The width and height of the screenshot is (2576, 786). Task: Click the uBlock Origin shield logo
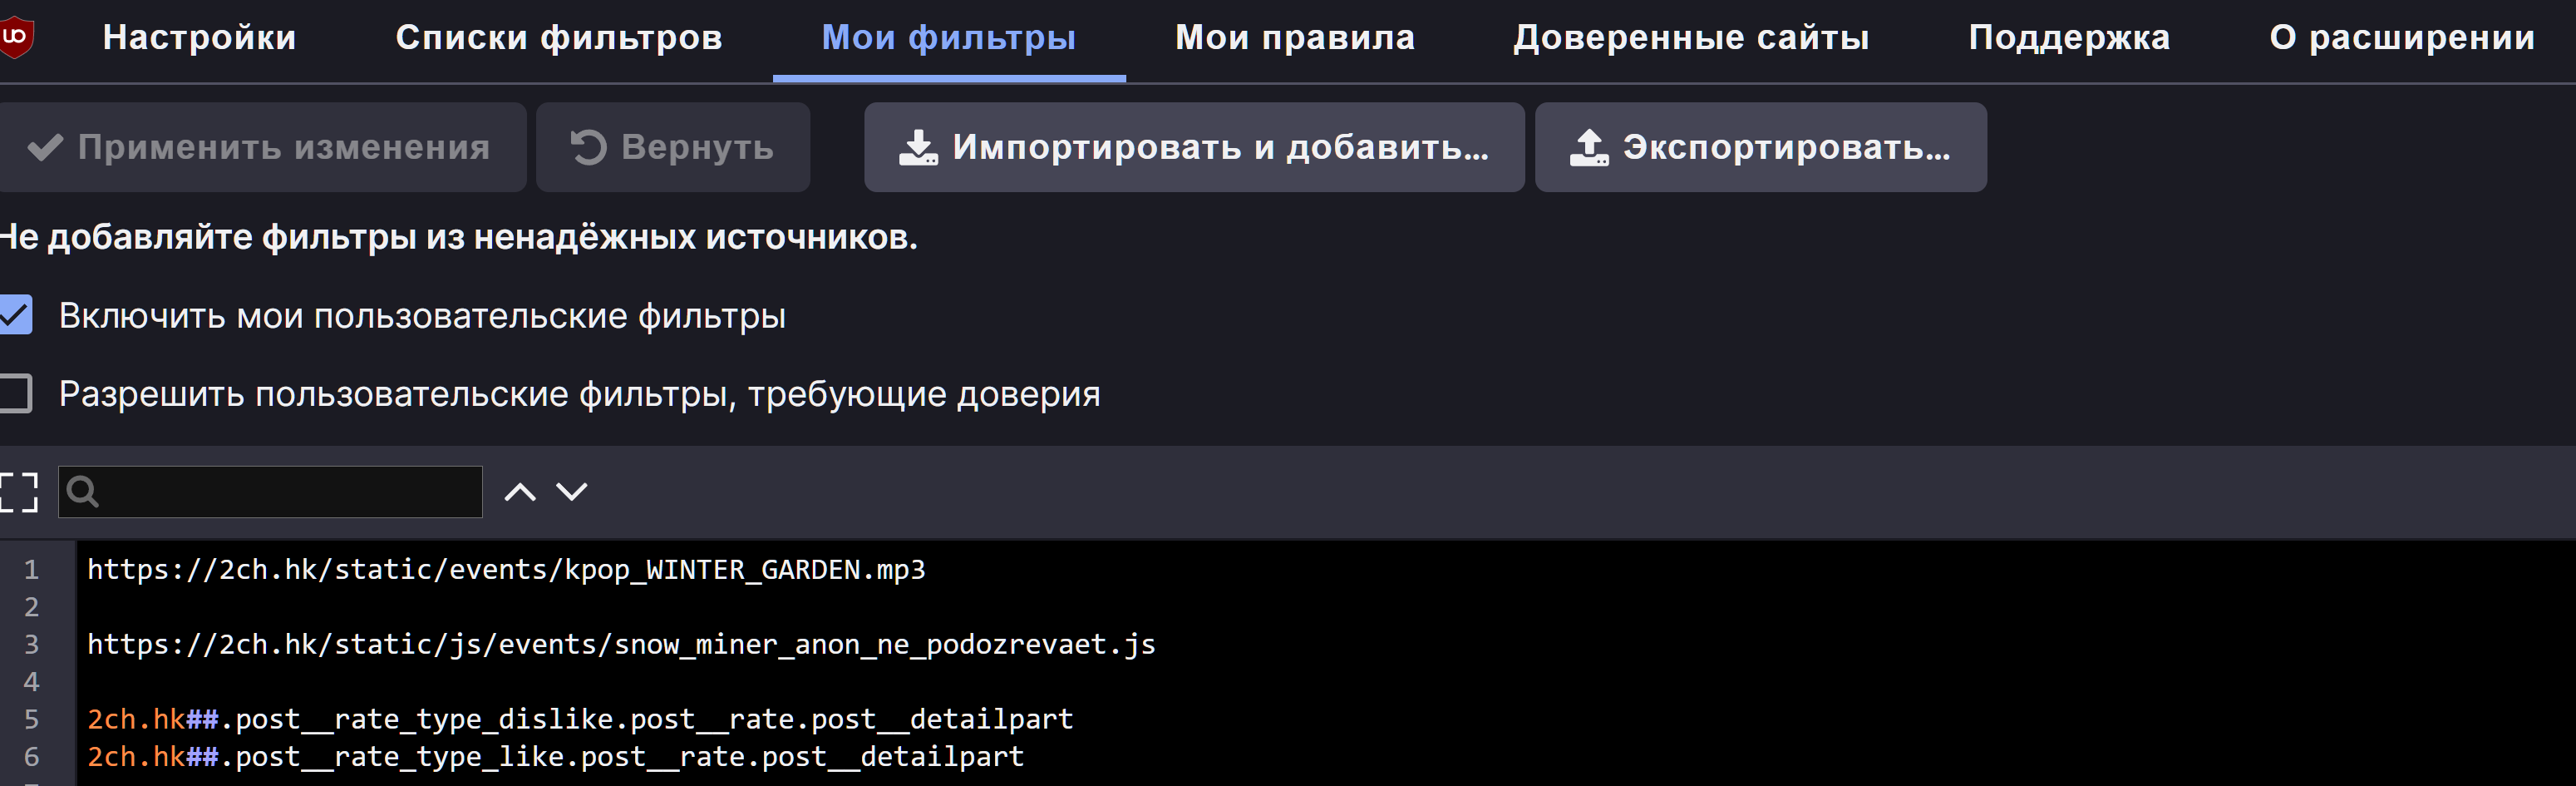click(x=16, y=38)
